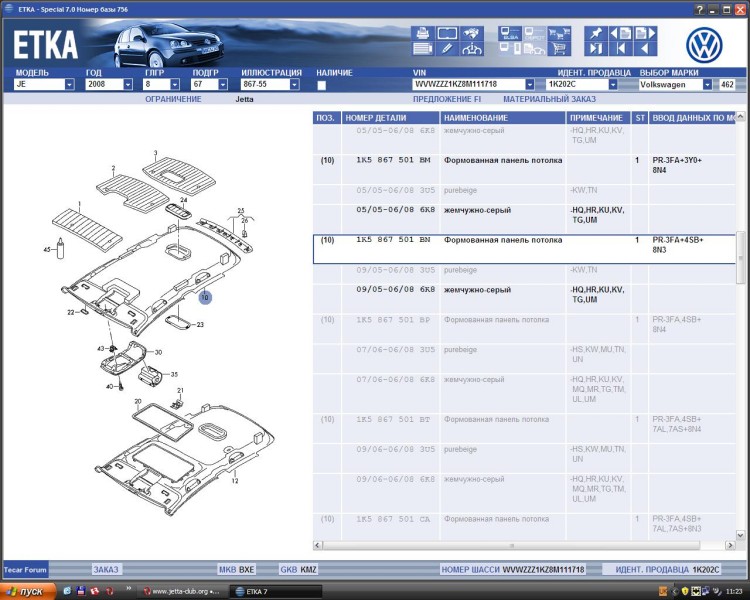Image resolution: width=750 pixels, height=600 pixels.
Task: Go to next page with right-arrow folder icon
Action: click(x=645, y=33)
